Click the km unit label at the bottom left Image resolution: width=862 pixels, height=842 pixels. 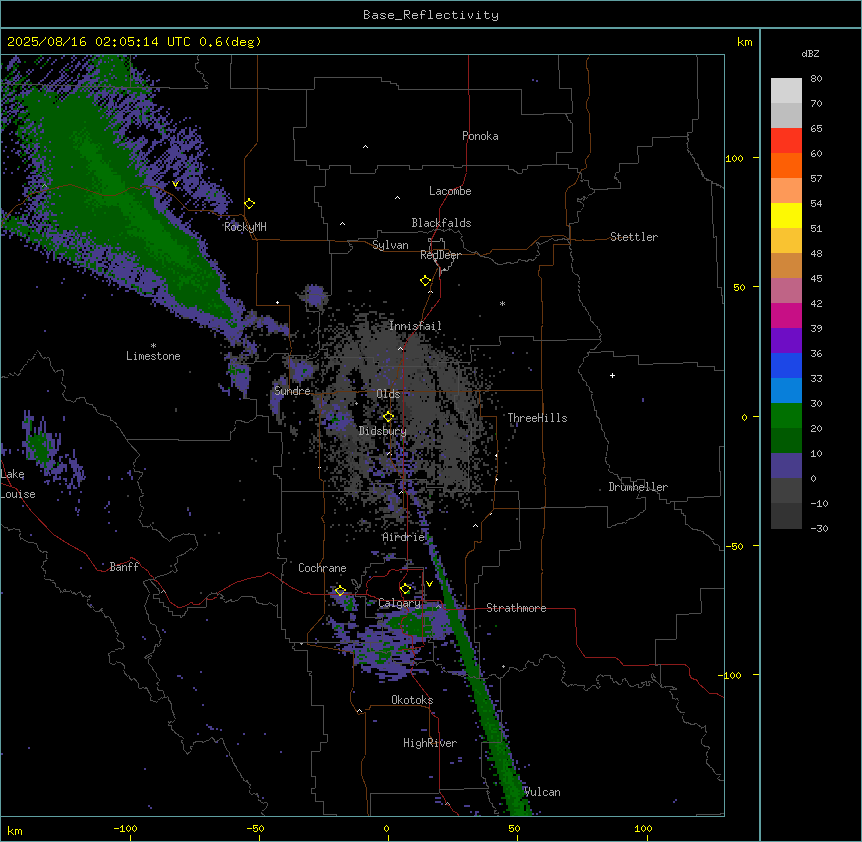(15, 830)
